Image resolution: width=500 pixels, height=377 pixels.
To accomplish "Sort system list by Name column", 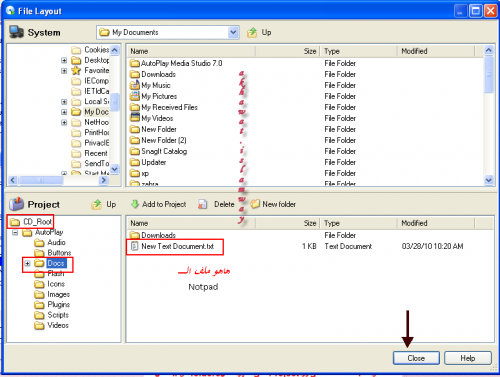I will tap(191, 51).
